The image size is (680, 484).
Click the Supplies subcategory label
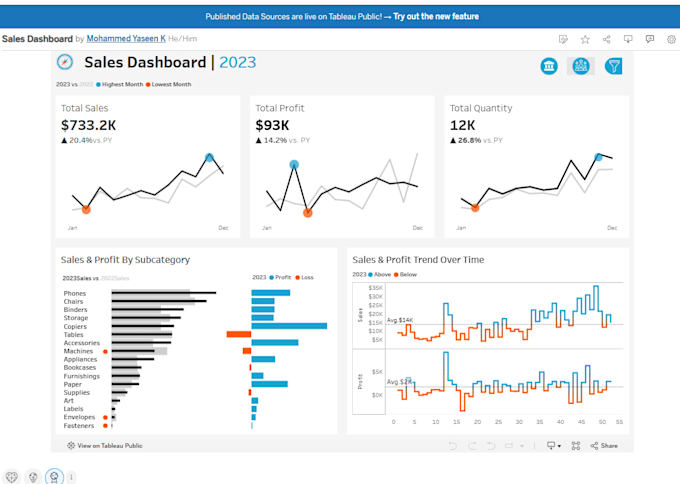pyautogui.click(x=77, y=393)
